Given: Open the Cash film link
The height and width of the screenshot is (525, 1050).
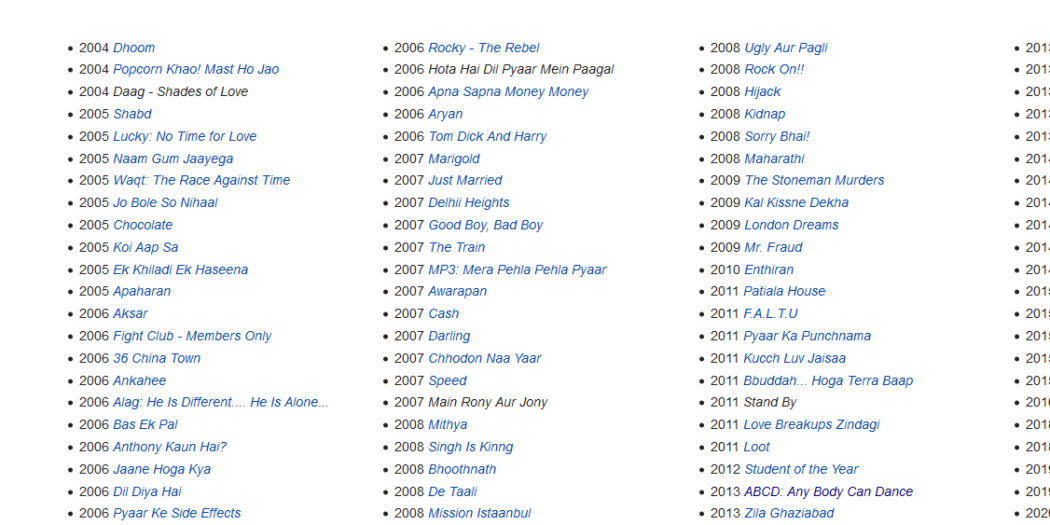Looking at the screenshot, I should pyautogui.click(x=444, y=313).
